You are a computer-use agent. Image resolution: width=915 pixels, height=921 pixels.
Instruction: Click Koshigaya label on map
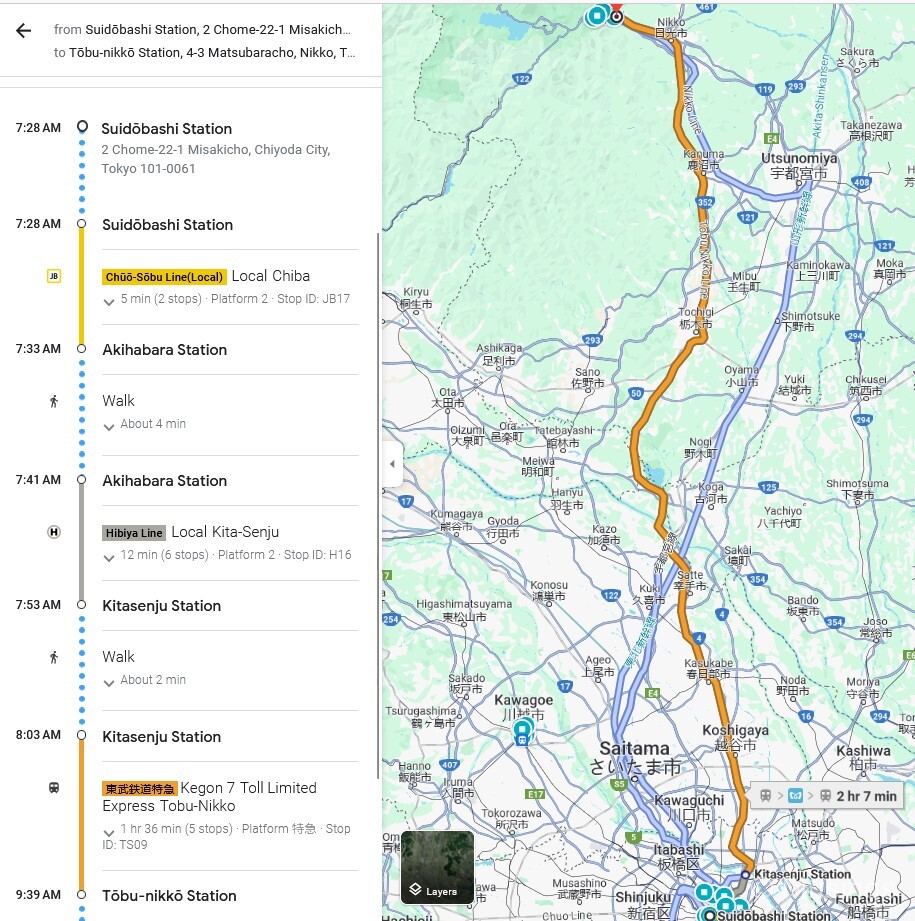[735, 737]
